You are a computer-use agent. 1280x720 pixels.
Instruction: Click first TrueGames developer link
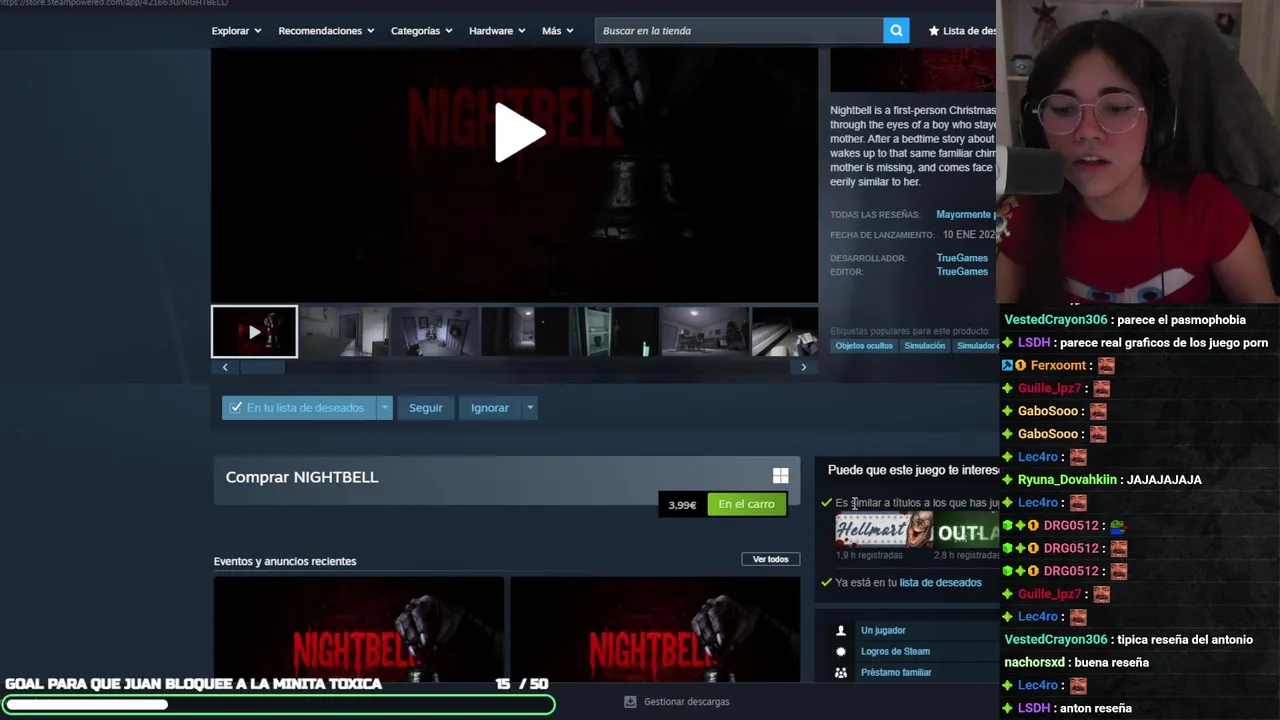point(962,258)
